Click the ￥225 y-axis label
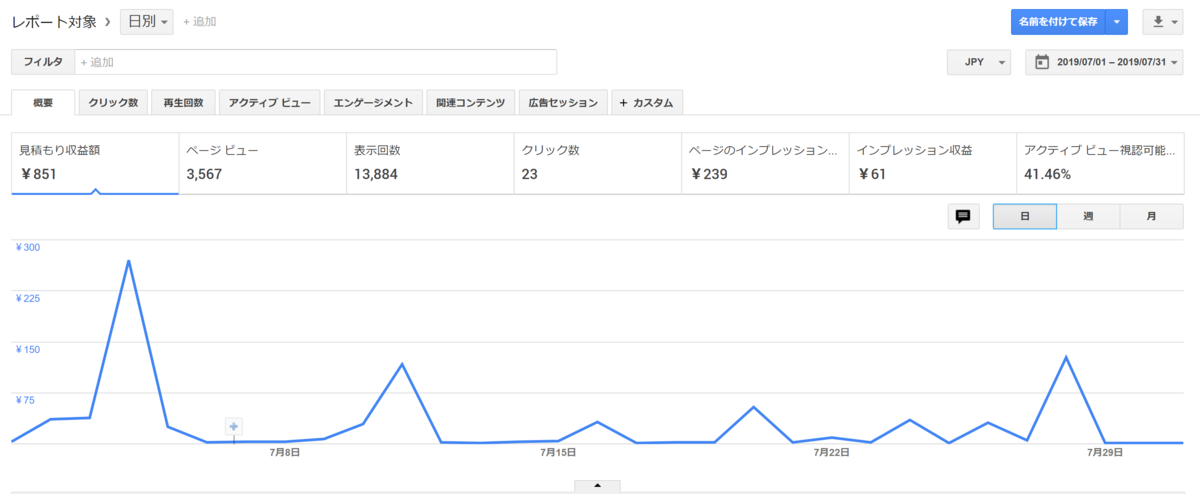The width and height of the screenshot is (1200, 494). tap(27, 298)
